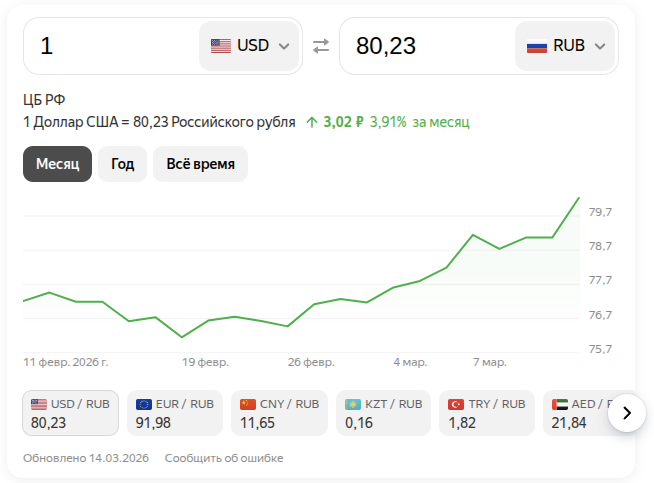Switch chart to Месяц period

(58, 164)
